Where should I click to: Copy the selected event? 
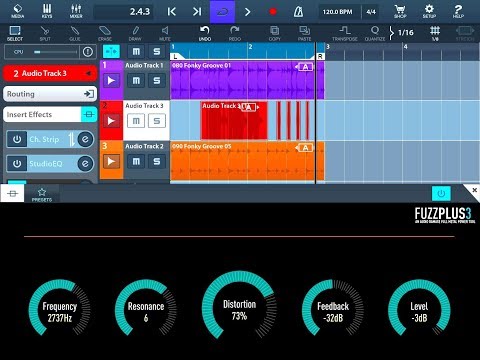[275, 33]
